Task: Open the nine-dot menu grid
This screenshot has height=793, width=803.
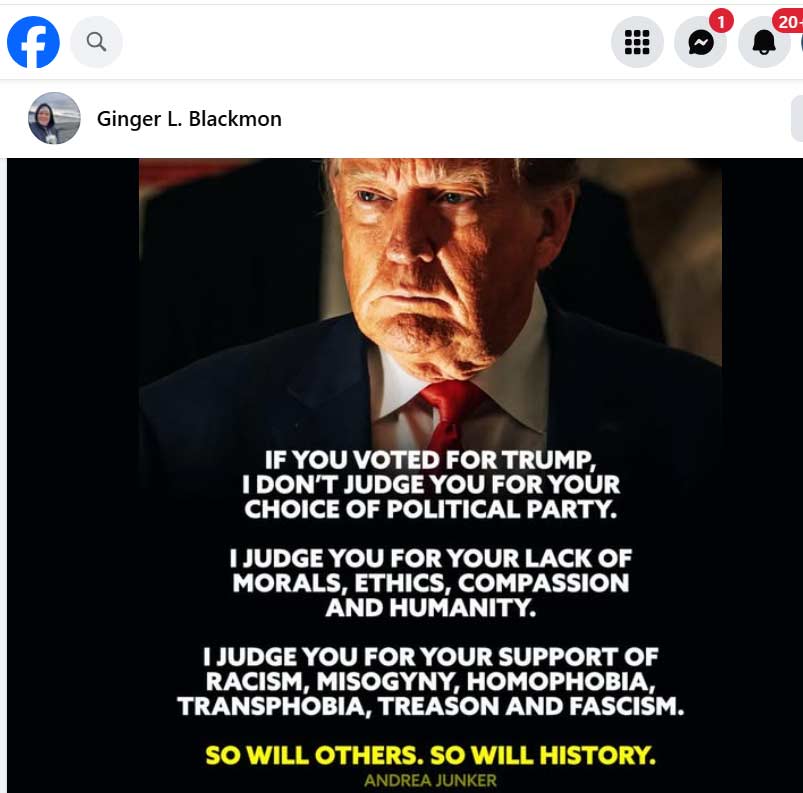Action: 637,42
